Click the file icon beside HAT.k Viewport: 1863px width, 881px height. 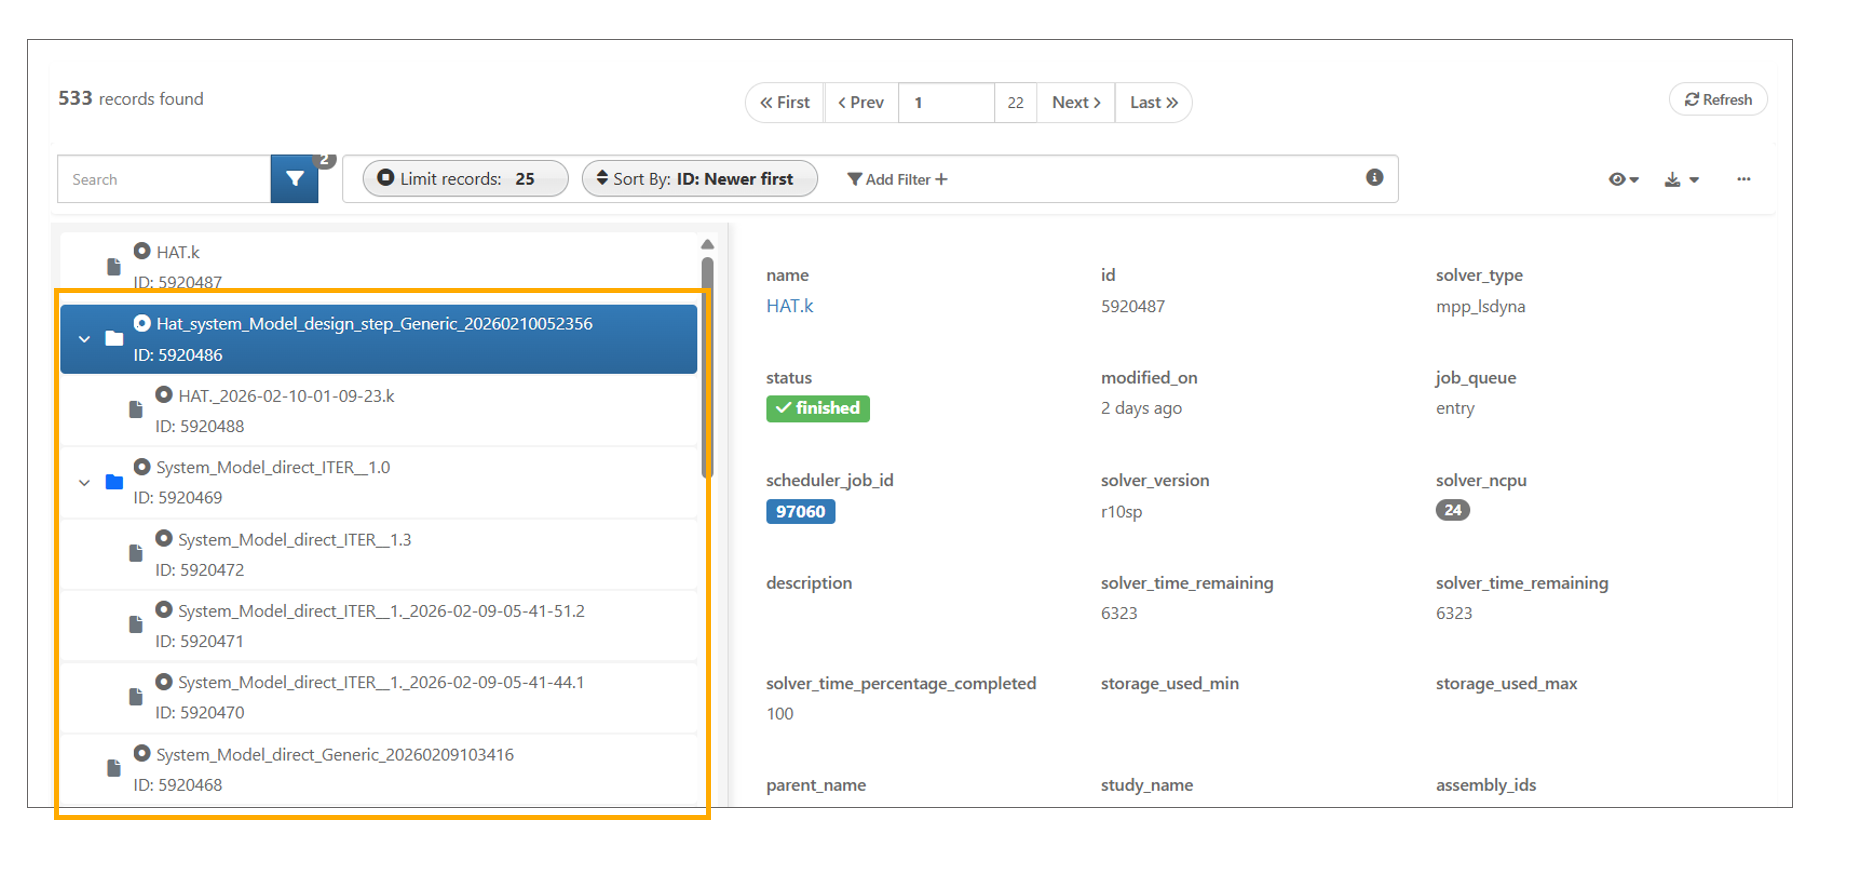click(x=114, y=267)
